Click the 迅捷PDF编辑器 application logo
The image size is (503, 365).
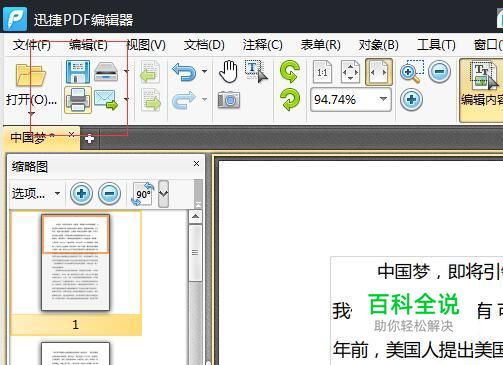coord(15,19)
